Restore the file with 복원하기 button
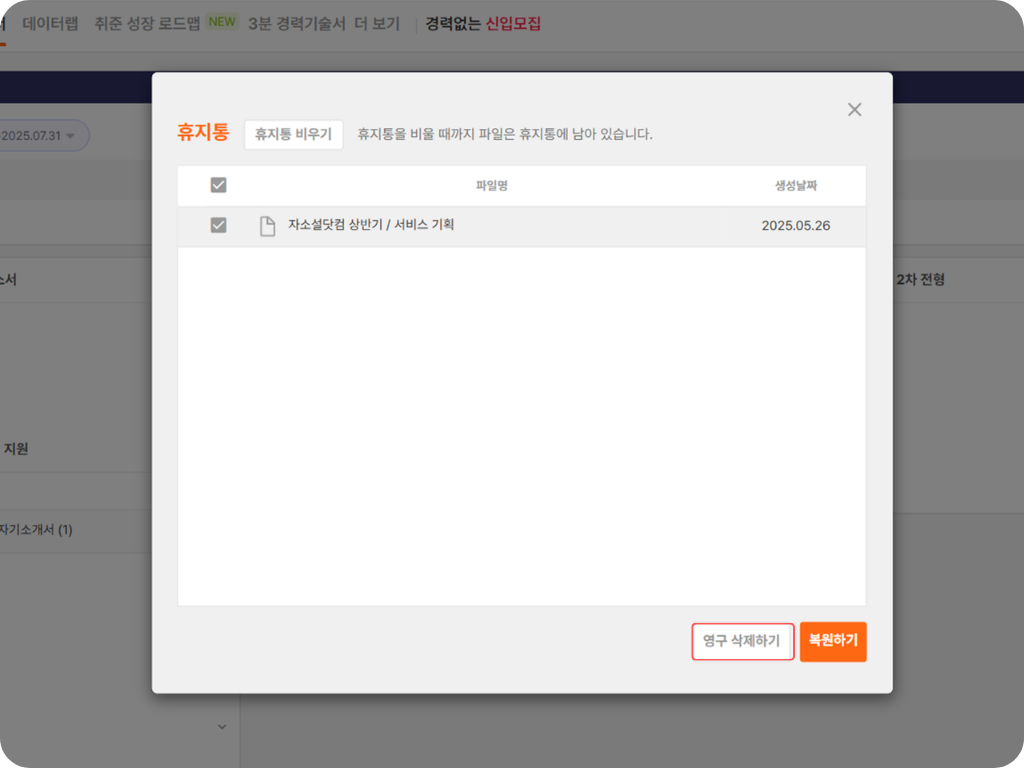The width and height of the screenshot is (1024, 768). pos(833,641)
